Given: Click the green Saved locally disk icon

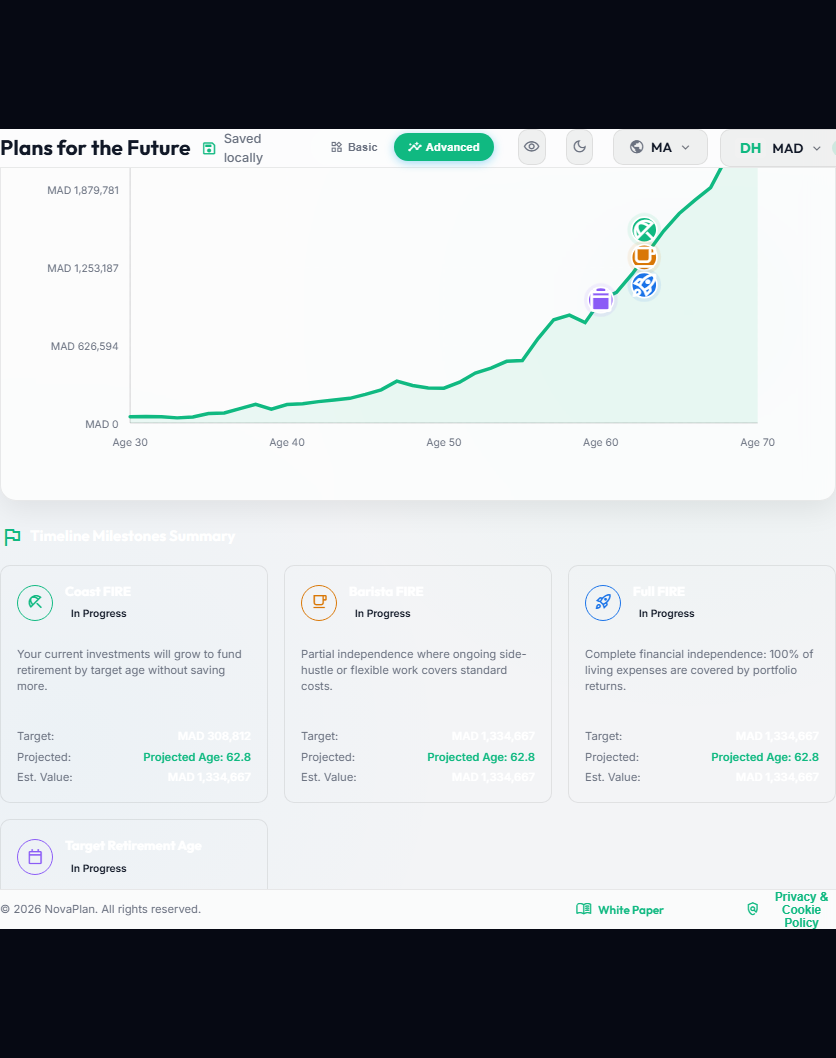Looking at the screenshot, I should pyautogui.click(x=209, y=148).
